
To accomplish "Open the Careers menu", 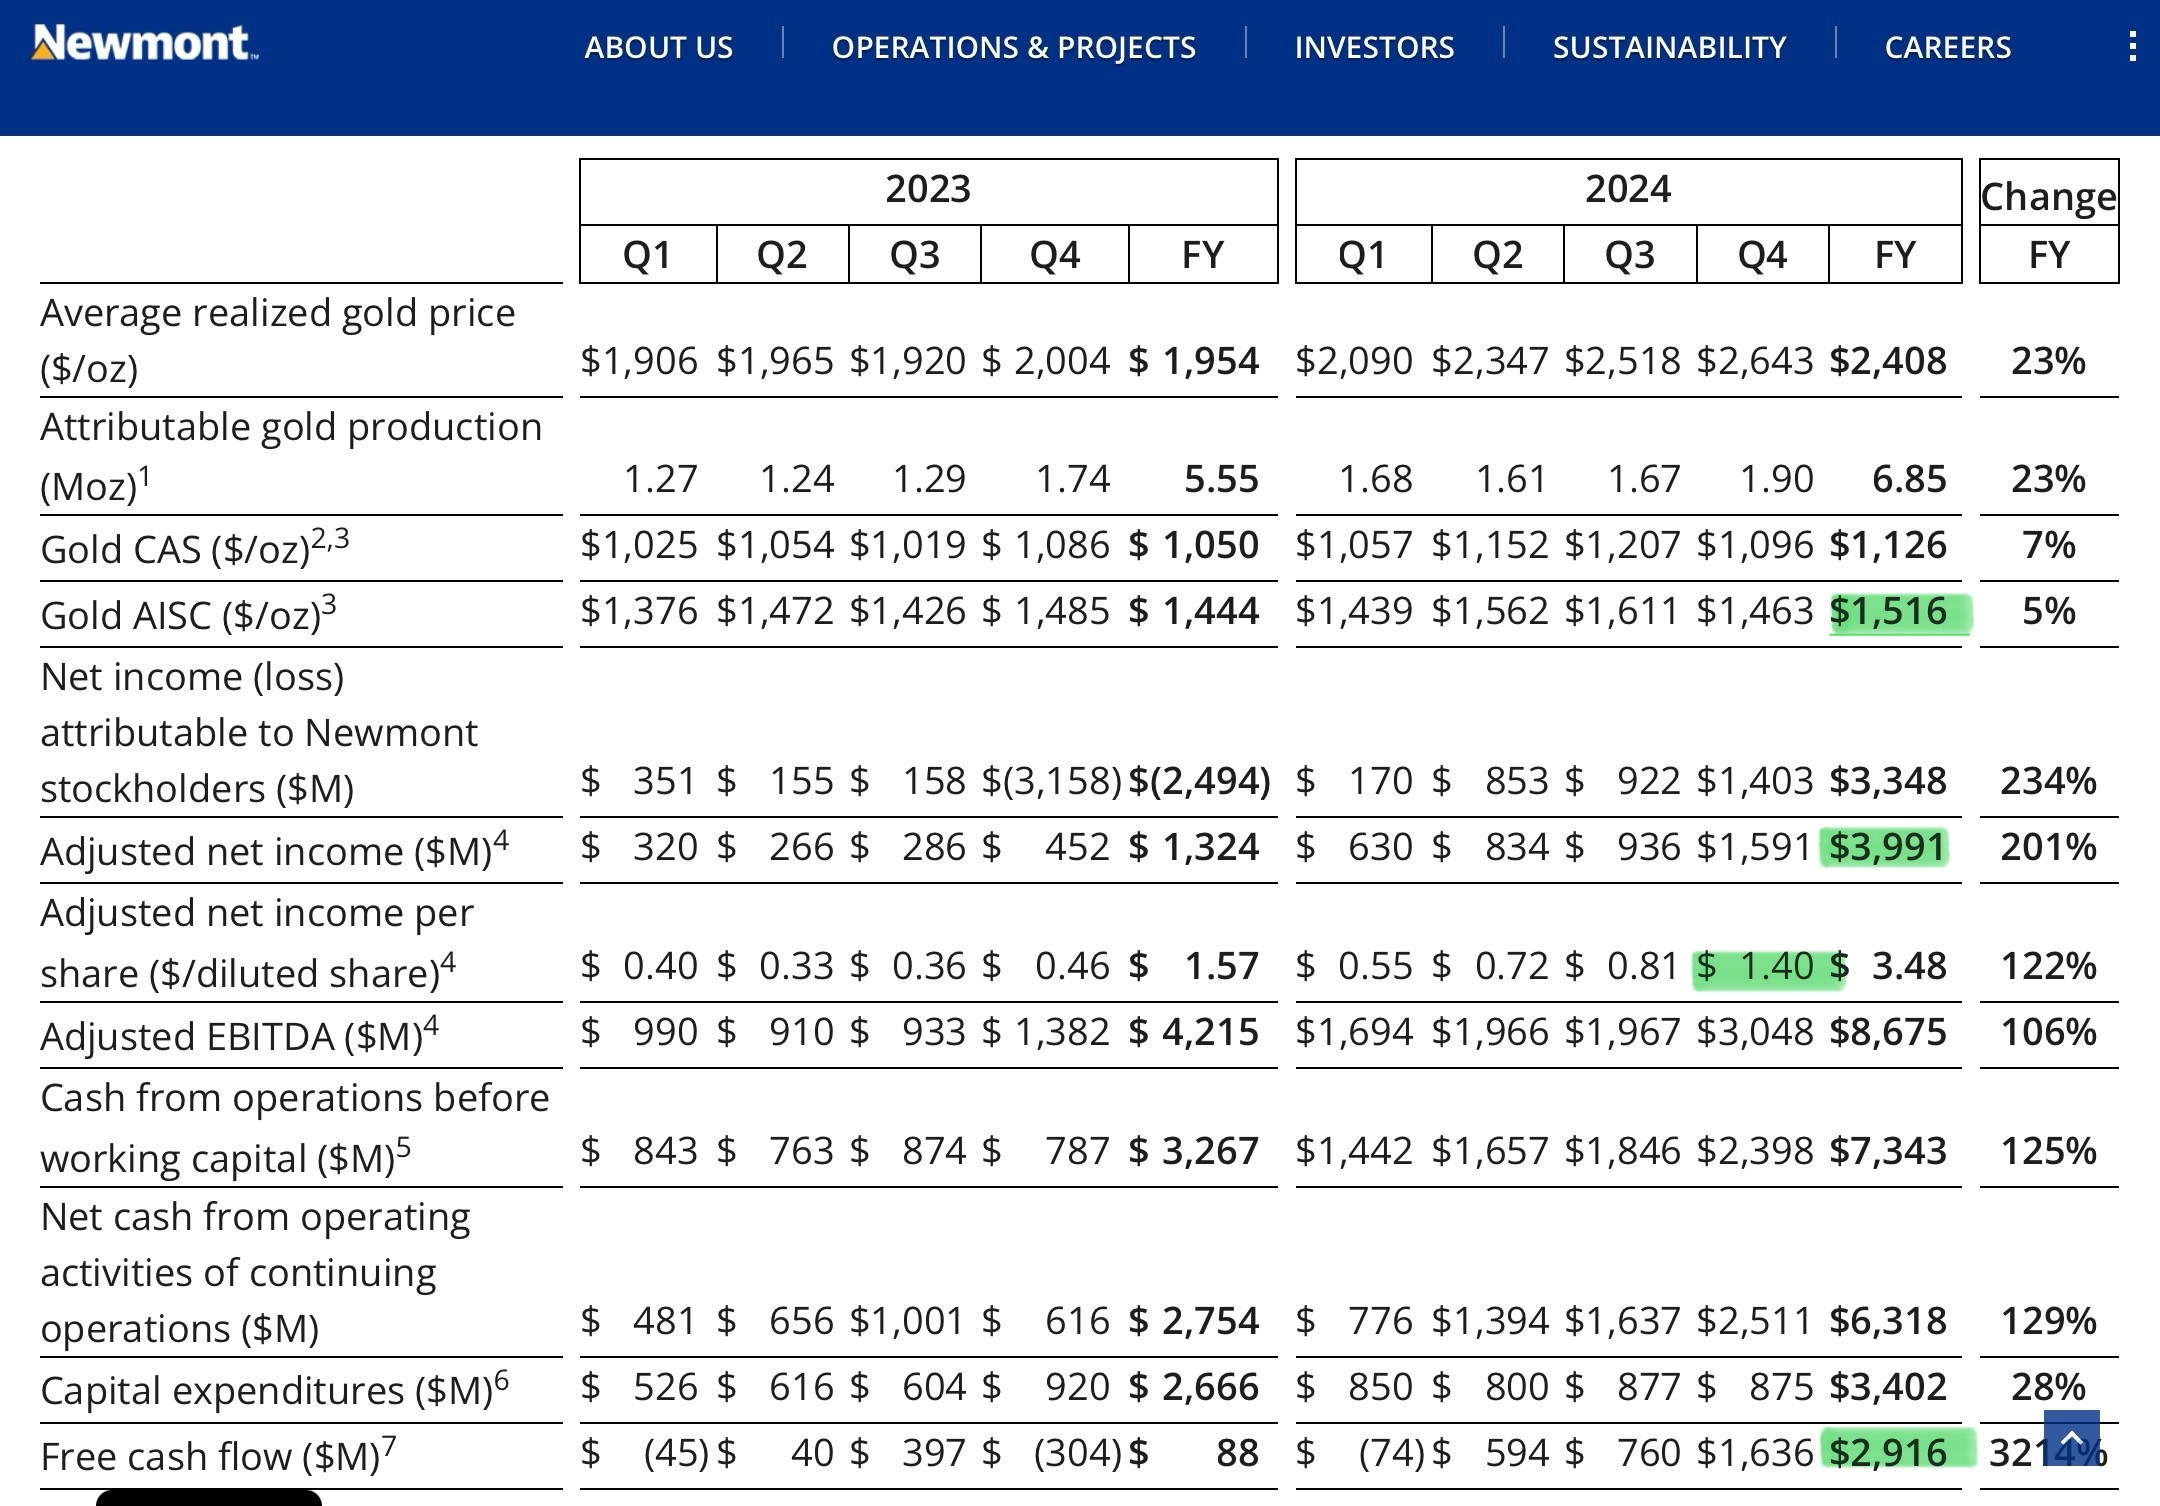I will tap(1947, 47).
